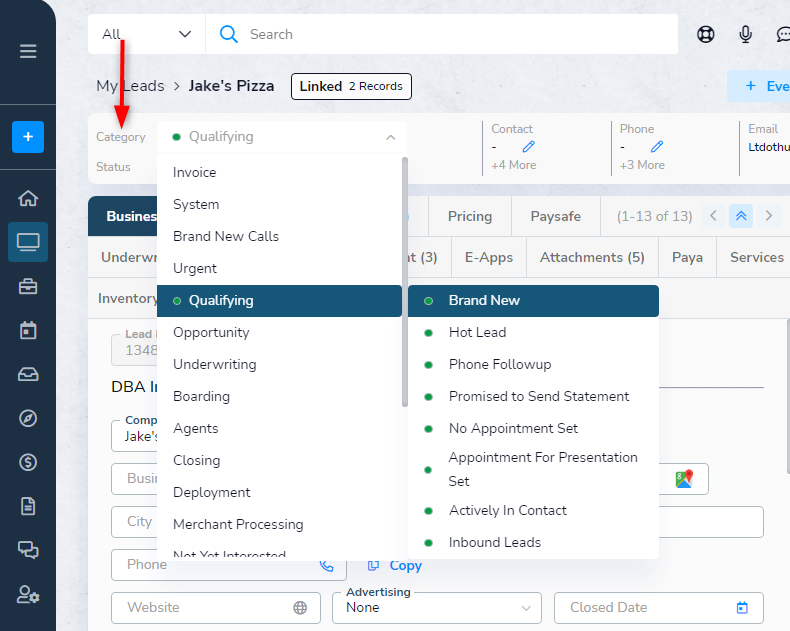The height and width of the screenshot is (631, 790).
Task: Open the Services tab
Action: click(757, 258)
